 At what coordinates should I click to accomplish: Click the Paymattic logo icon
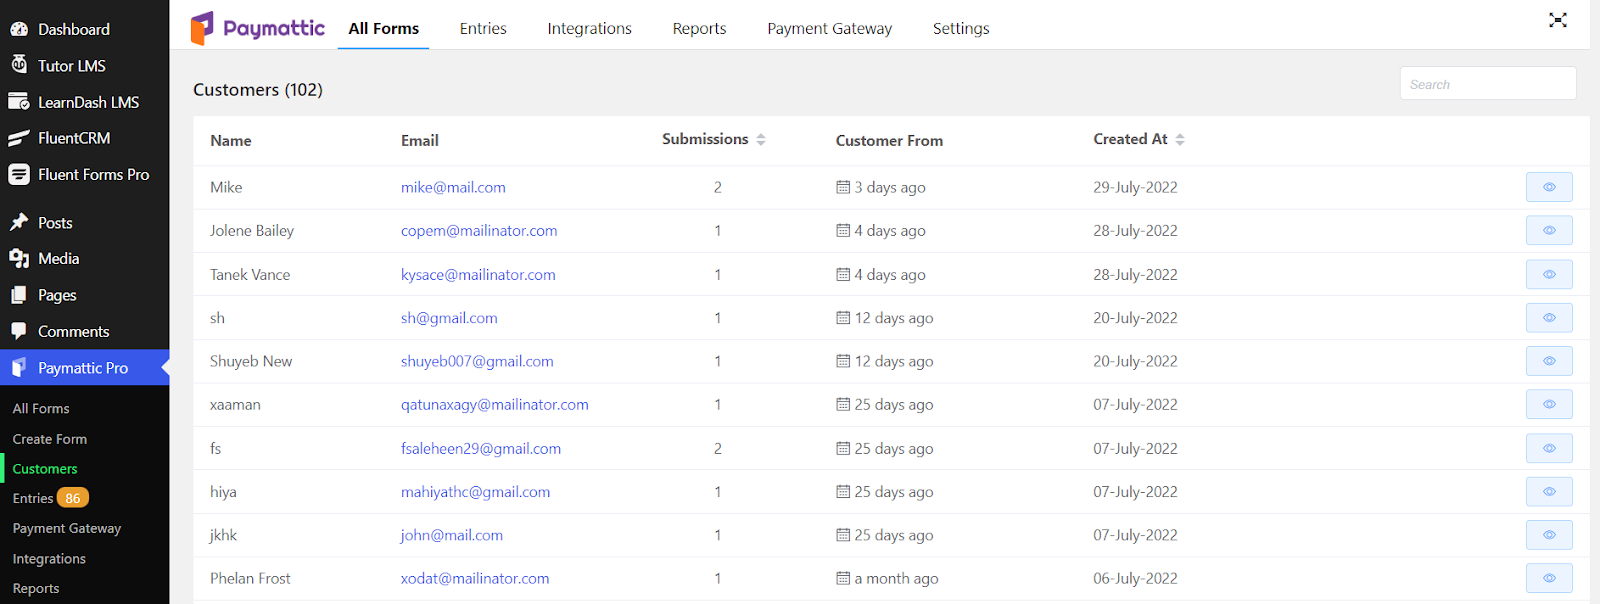coord(202,28)
